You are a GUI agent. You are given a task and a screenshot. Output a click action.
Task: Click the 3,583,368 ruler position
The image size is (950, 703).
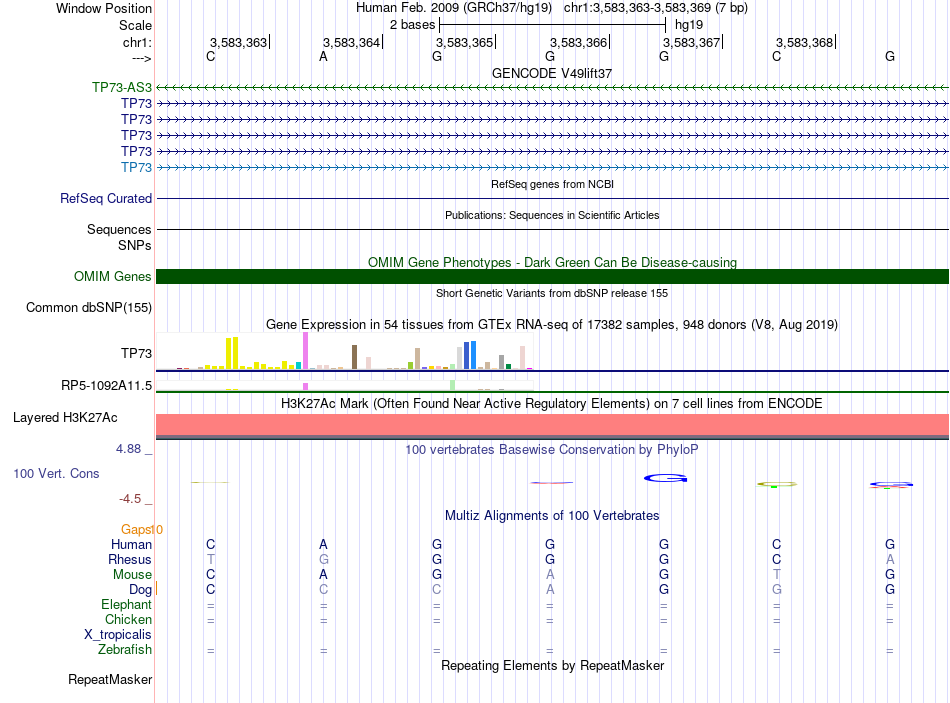pos(805,42)
